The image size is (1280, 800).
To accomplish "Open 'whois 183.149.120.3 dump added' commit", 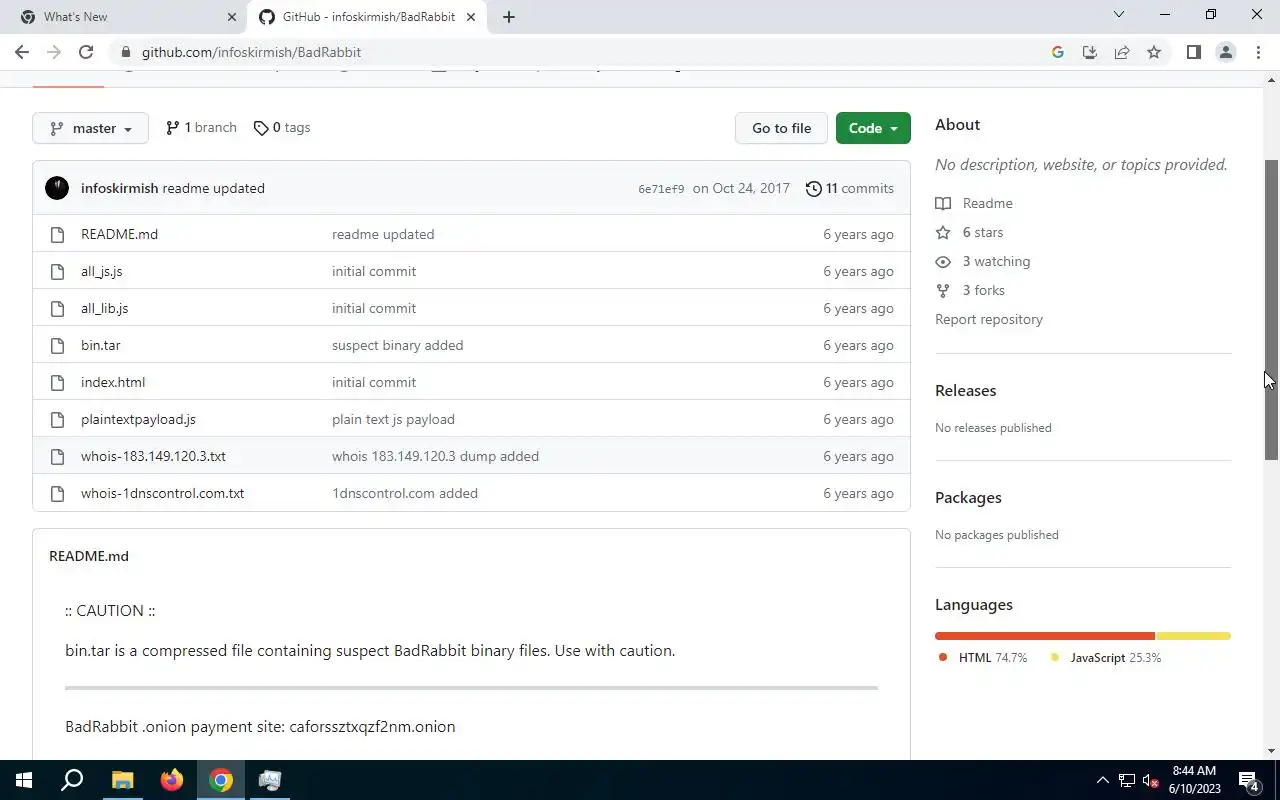I will [x=435, y=456].
